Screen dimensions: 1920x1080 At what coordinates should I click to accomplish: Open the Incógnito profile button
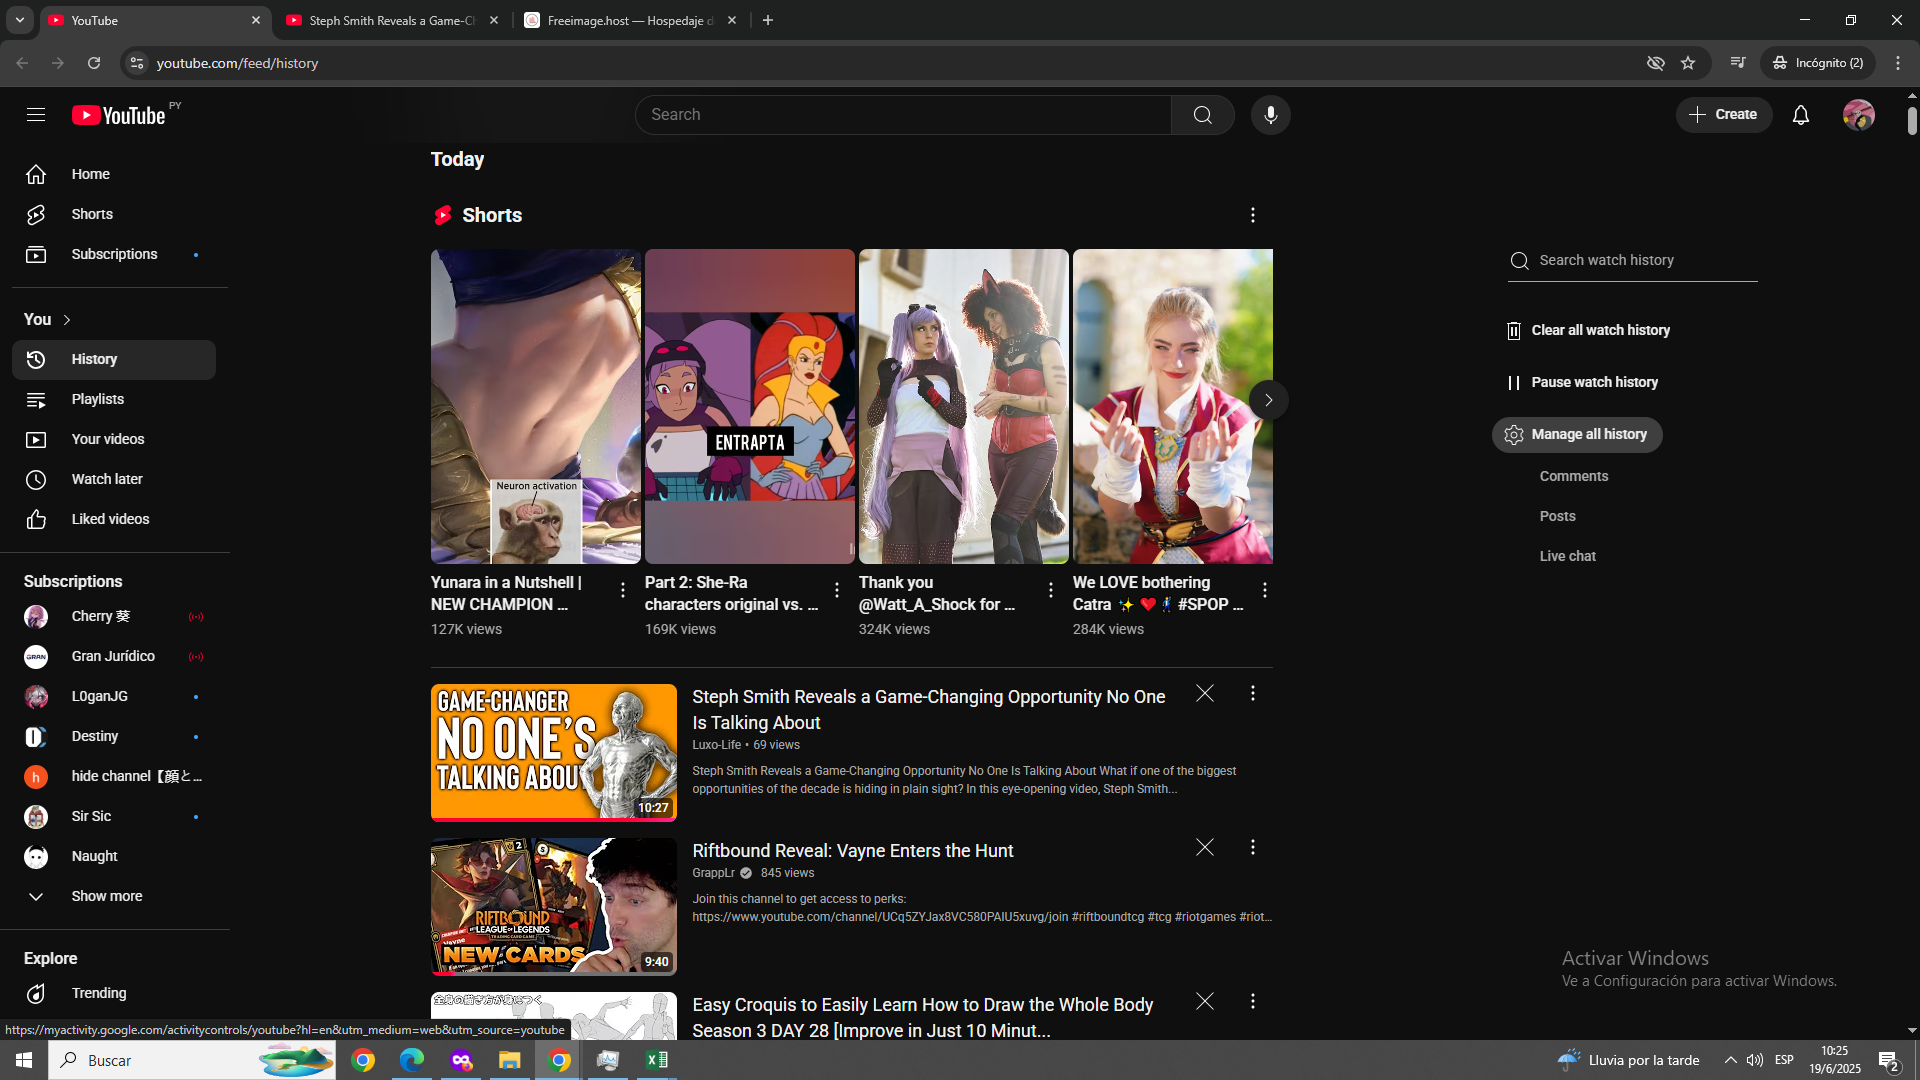coord(1818,63)
